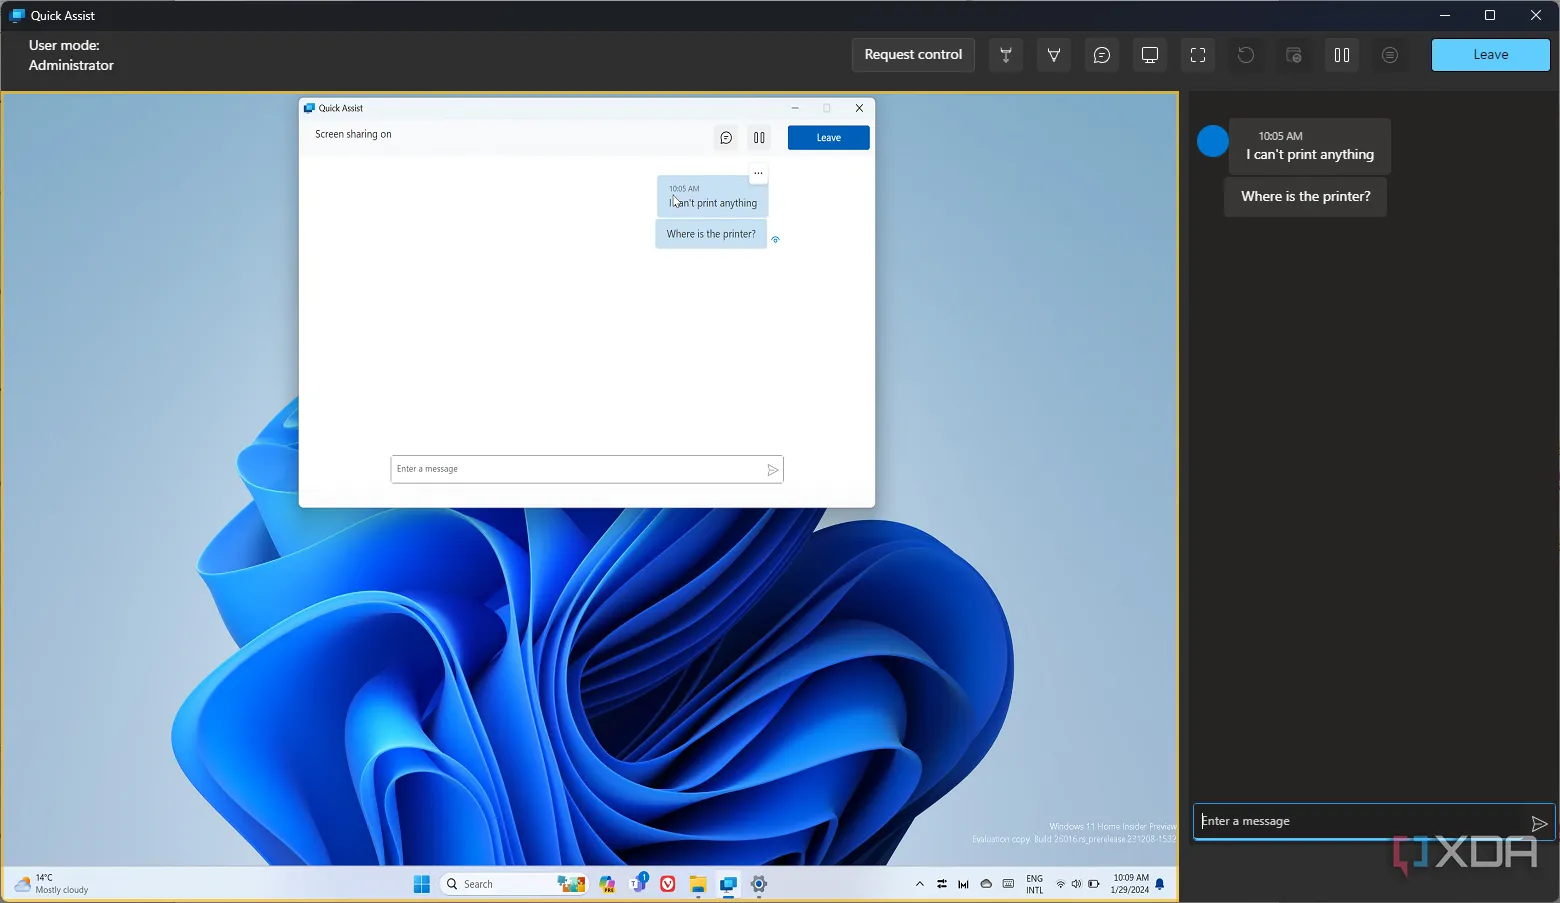Send the typed chat message
The height and width of the screenshot is (903, 1560).
[x=1540, y=823]
